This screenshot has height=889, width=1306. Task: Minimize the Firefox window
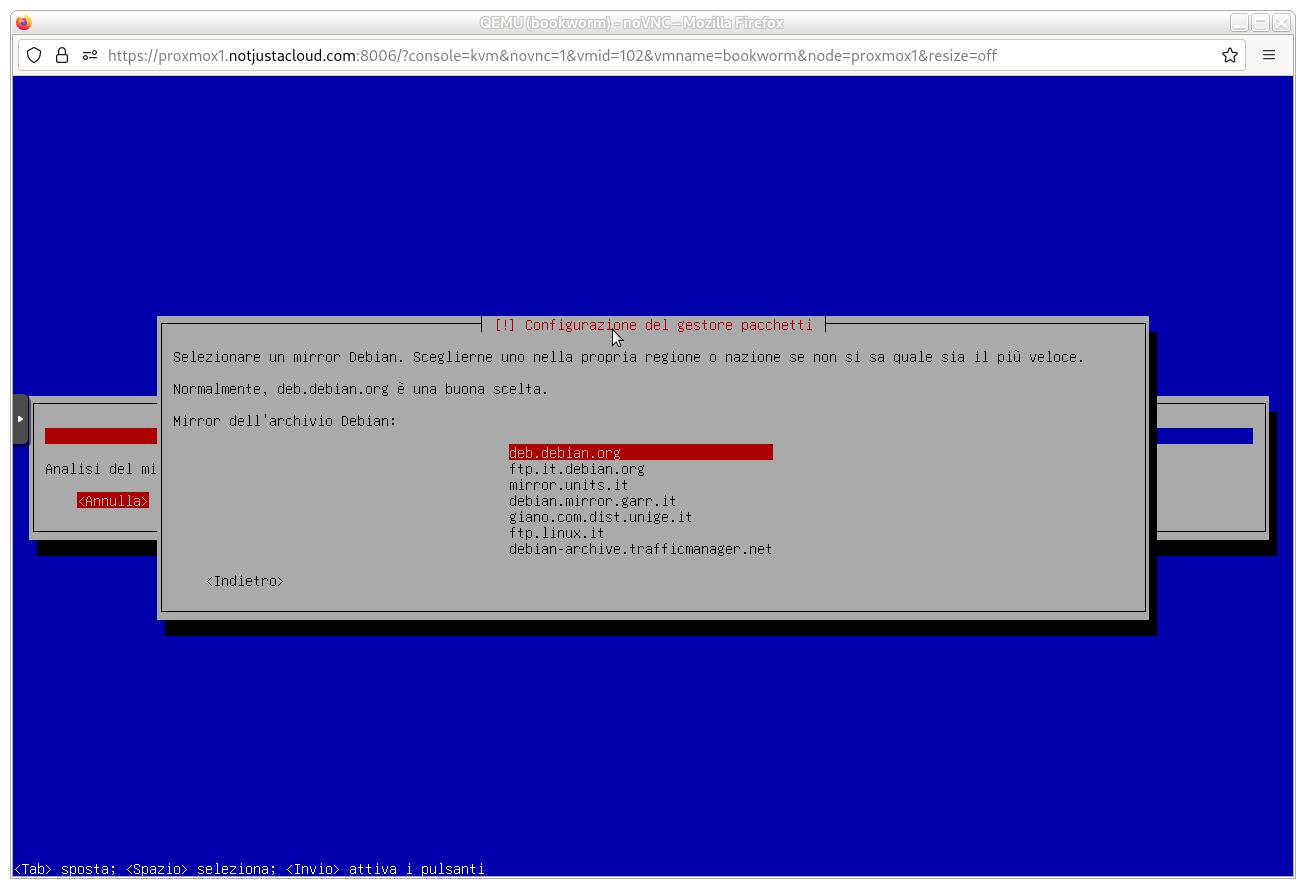pyautogui.click(x=1239, y=23)
